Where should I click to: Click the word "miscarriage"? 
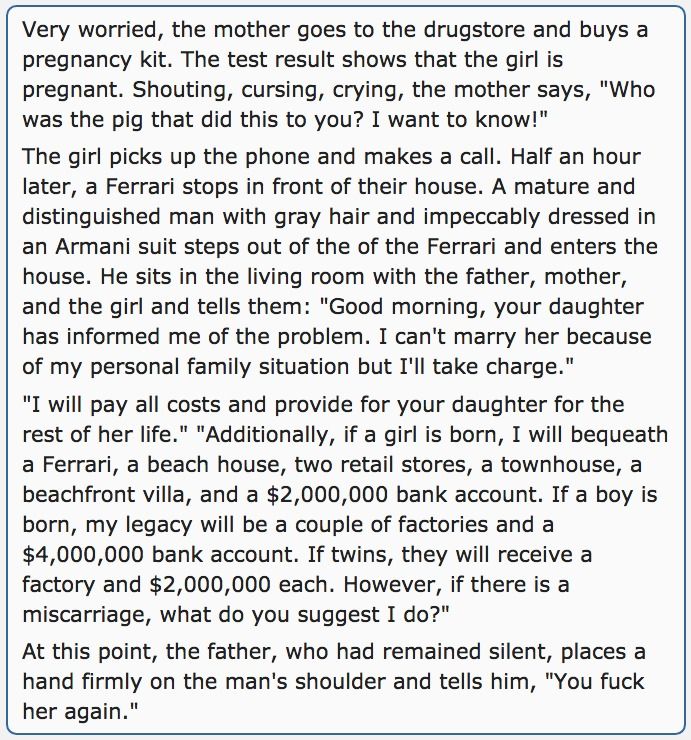(87, 615)
